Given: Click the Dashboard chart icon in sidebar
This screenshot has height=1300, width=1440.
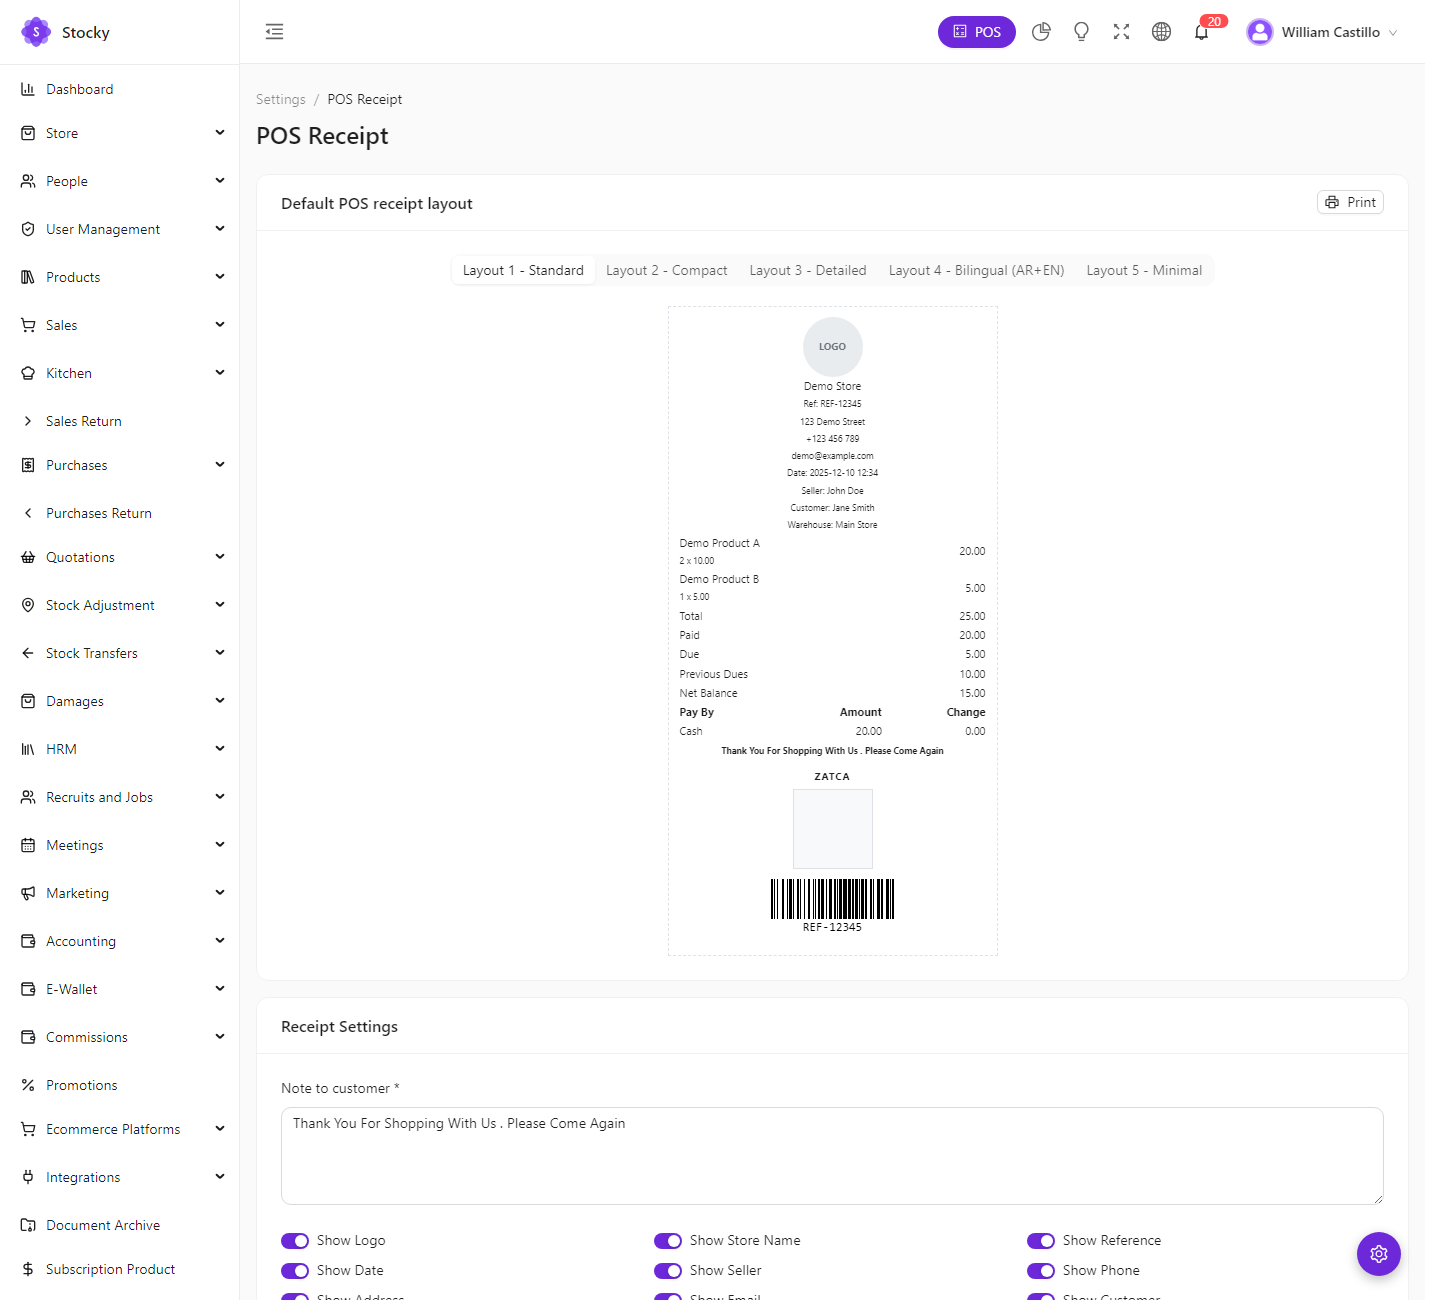Looking at the screenshot, I should tap(28, 89).
